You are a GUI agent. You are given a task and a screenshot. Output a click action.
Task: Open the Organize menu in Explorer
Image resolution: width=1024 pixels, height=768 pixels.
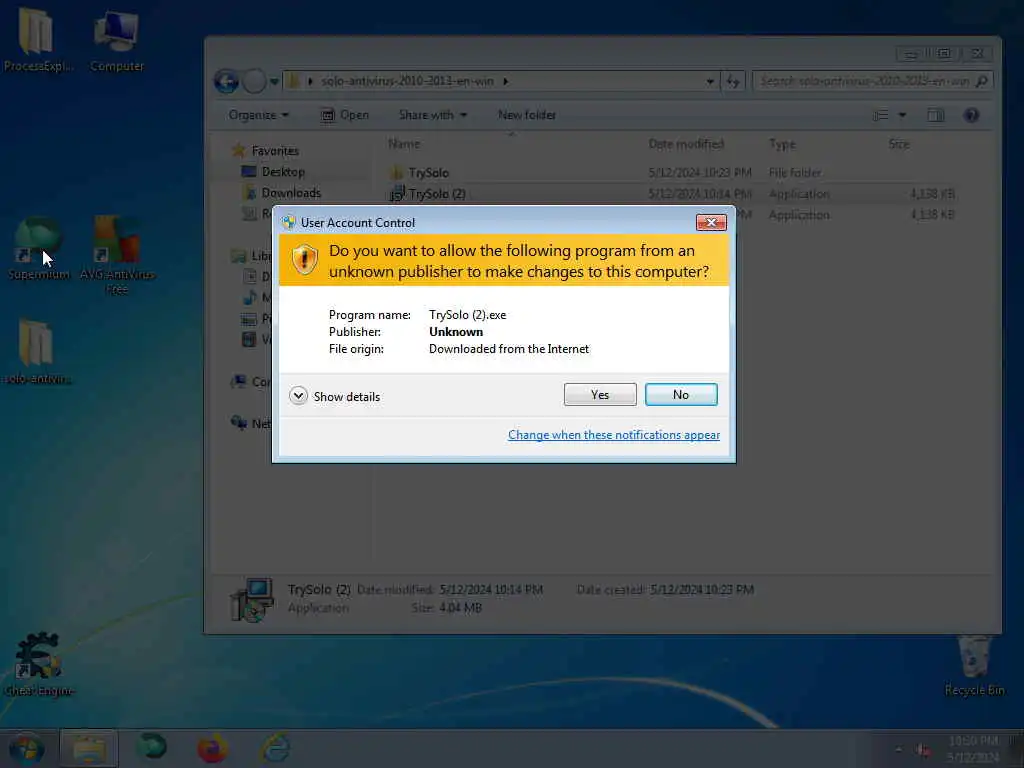[259, 115]
